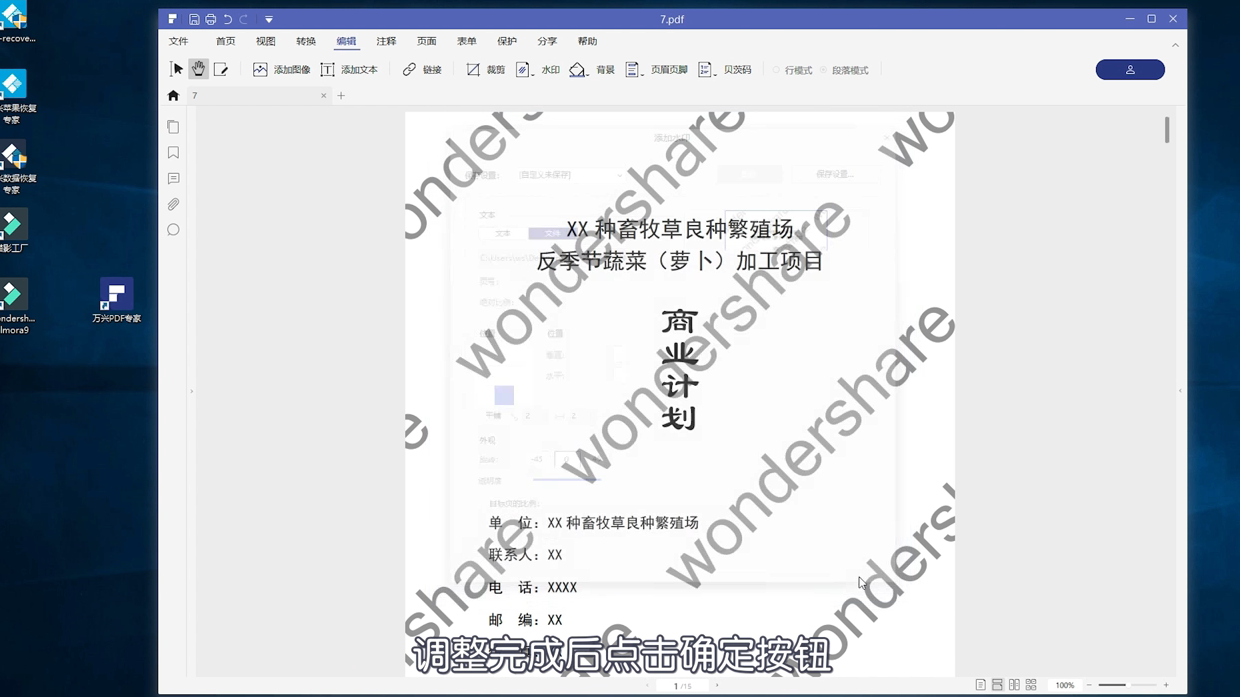Switch to the 注释 comment tab
The image size is (1240, 697).
[x=386, y=41]
